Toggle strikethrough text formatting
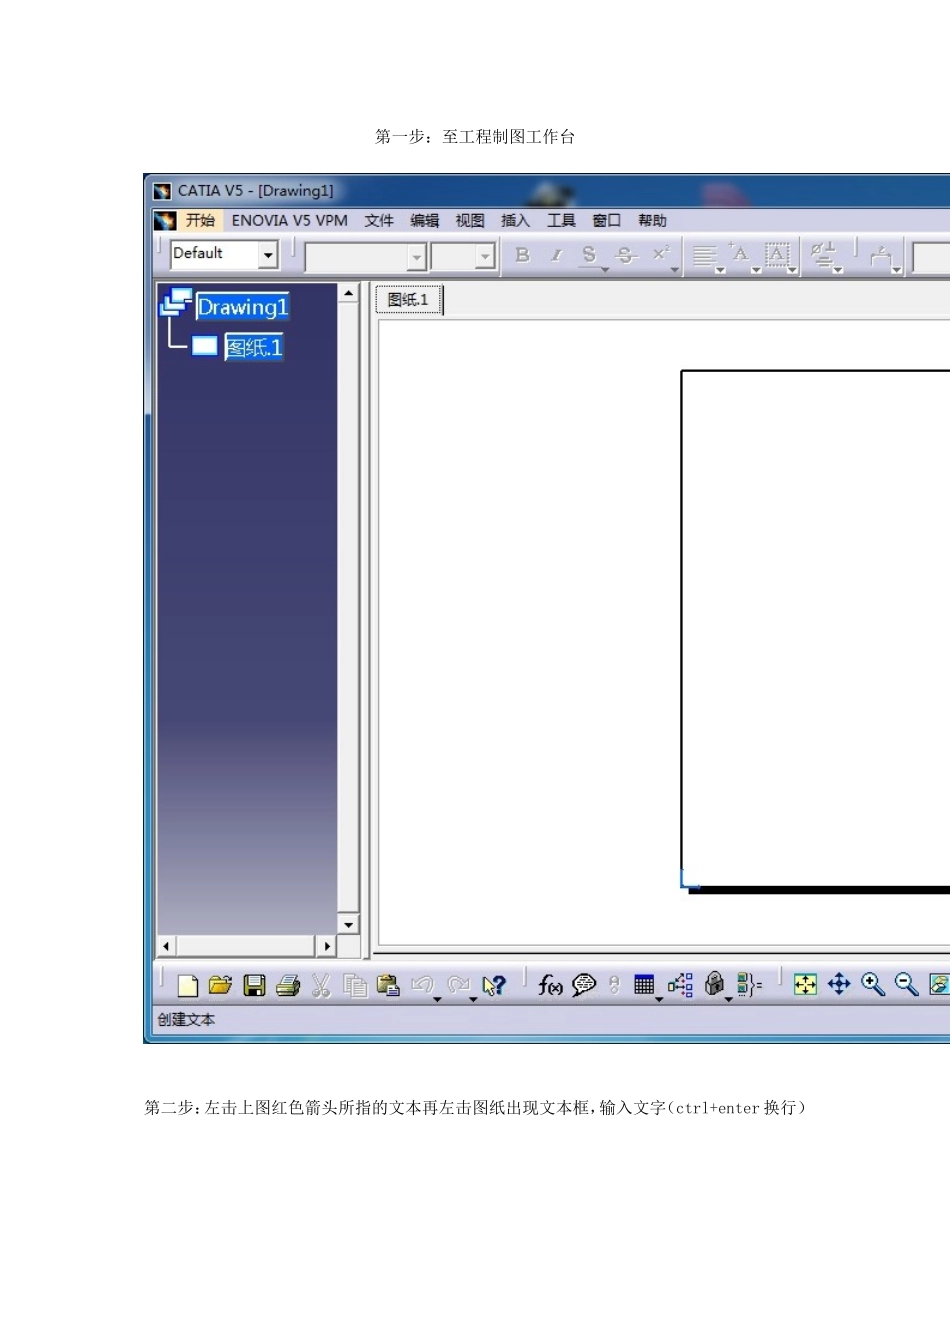The height and width of the screenshot is (1344, 950). pos(625,255)
